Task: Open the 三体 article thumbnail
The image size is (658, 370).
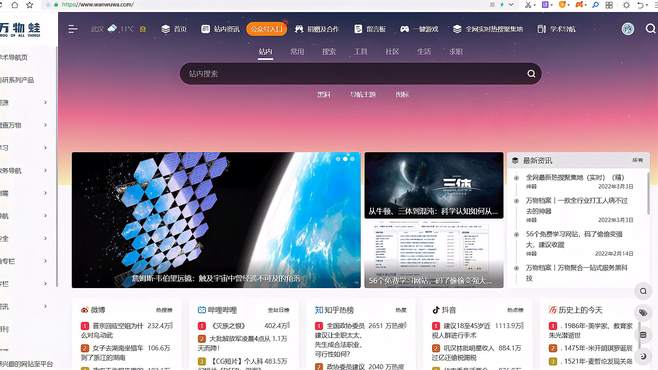Action: click(x=434, y=185)
